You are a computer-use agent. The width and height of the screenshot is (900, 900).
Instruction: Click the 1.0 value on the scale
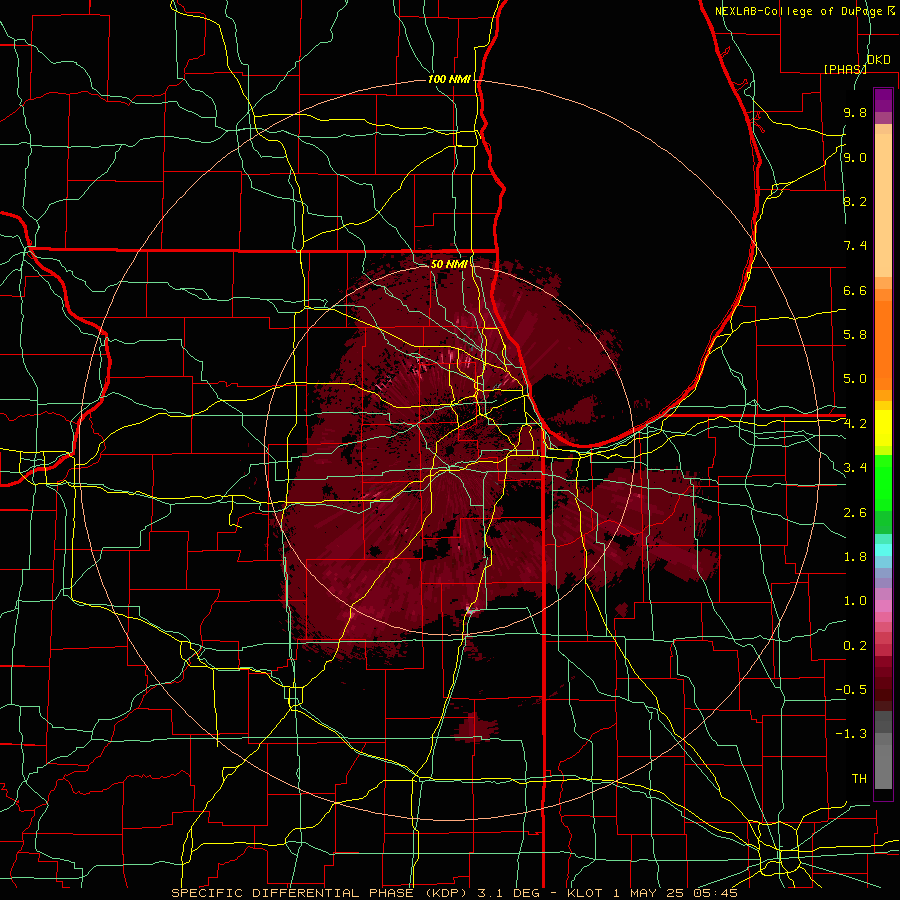pyautogui.click(x=855, y=601)
